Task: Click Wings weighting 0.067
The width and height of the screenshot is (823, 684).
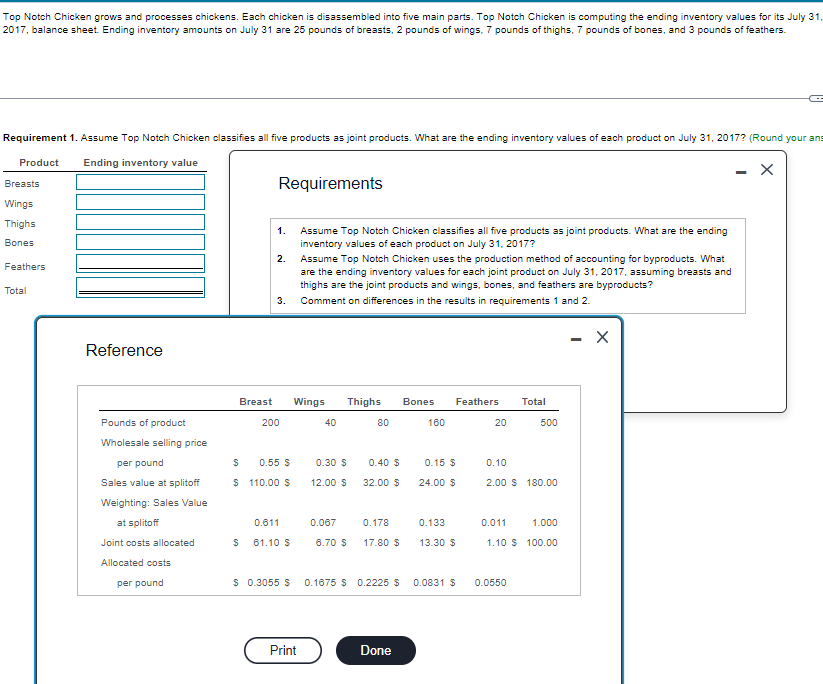Action: [323, 522]
